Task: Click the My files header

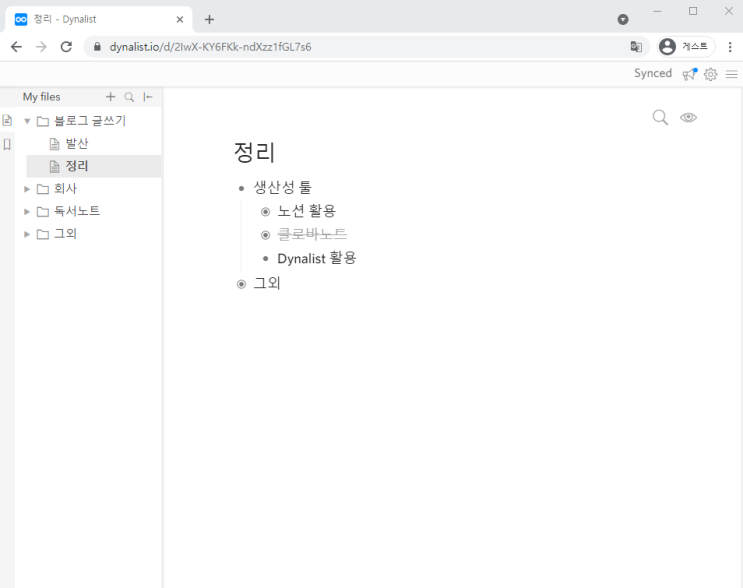Action: [42, 97]
